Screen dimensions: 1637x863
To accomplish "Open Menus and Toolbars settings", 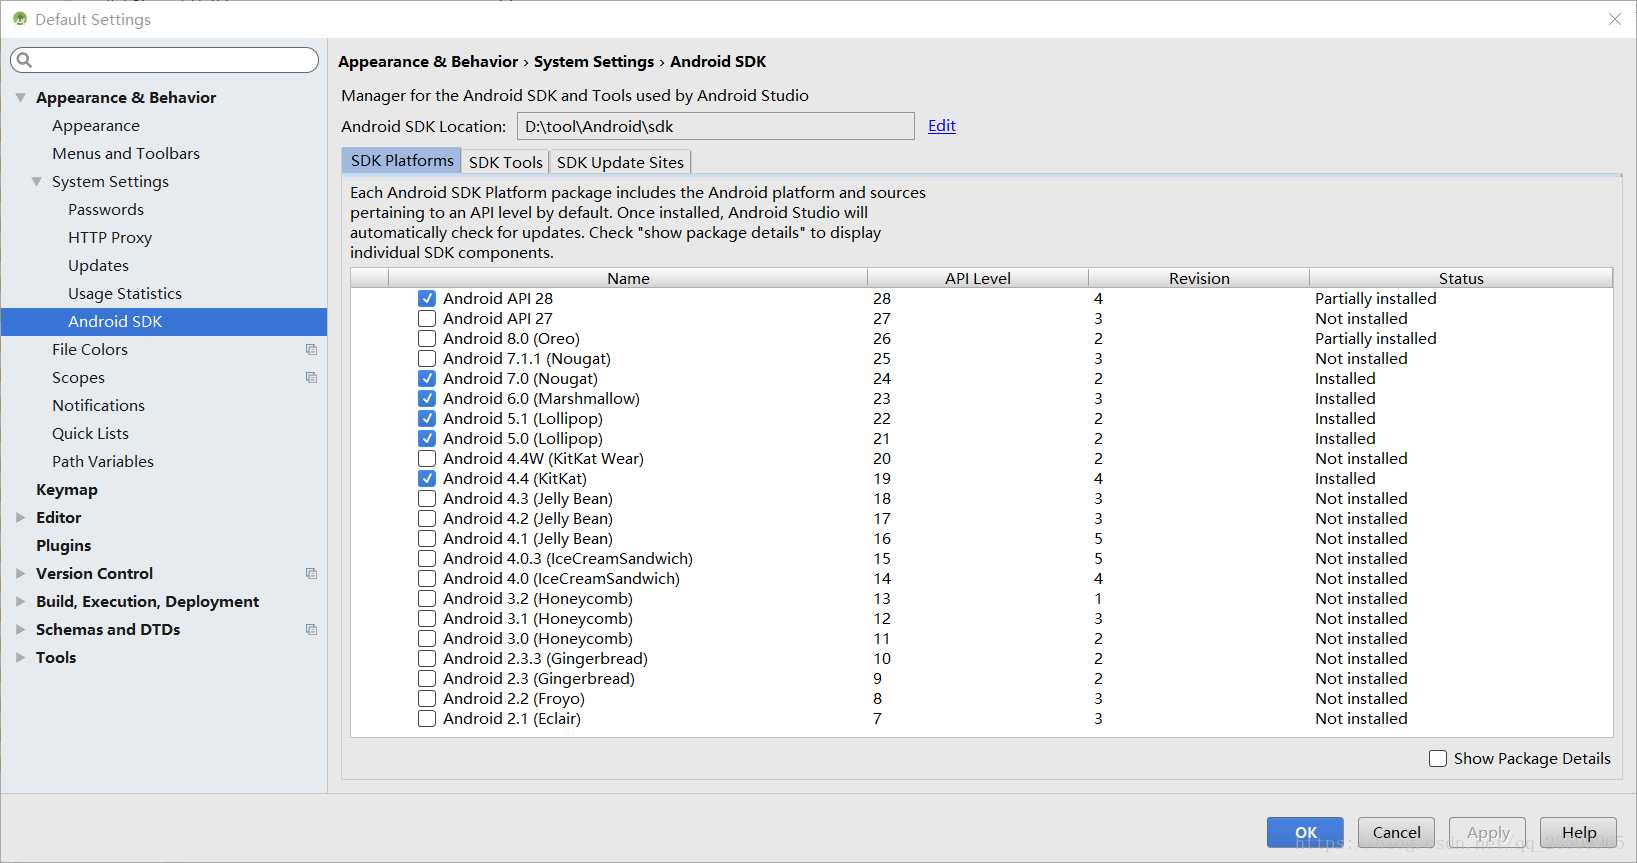I will pyautogui.click(x=126, y=153).
